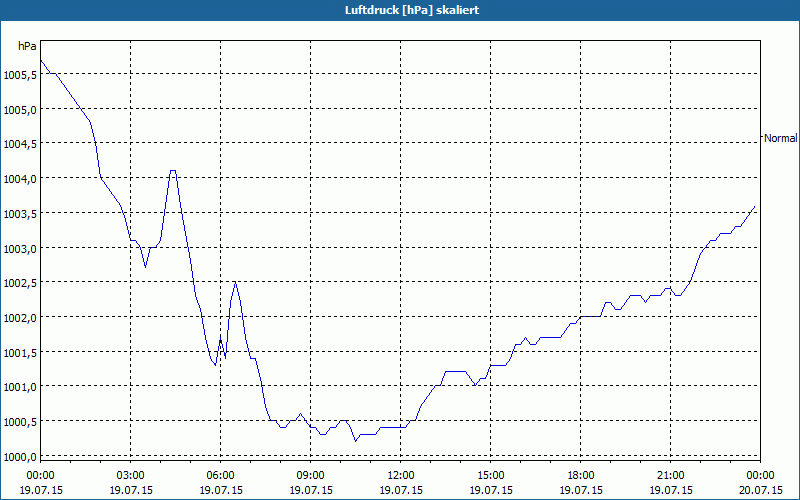Select the '21:00' time label
800x500 pixels.
[x=670, y=476]
